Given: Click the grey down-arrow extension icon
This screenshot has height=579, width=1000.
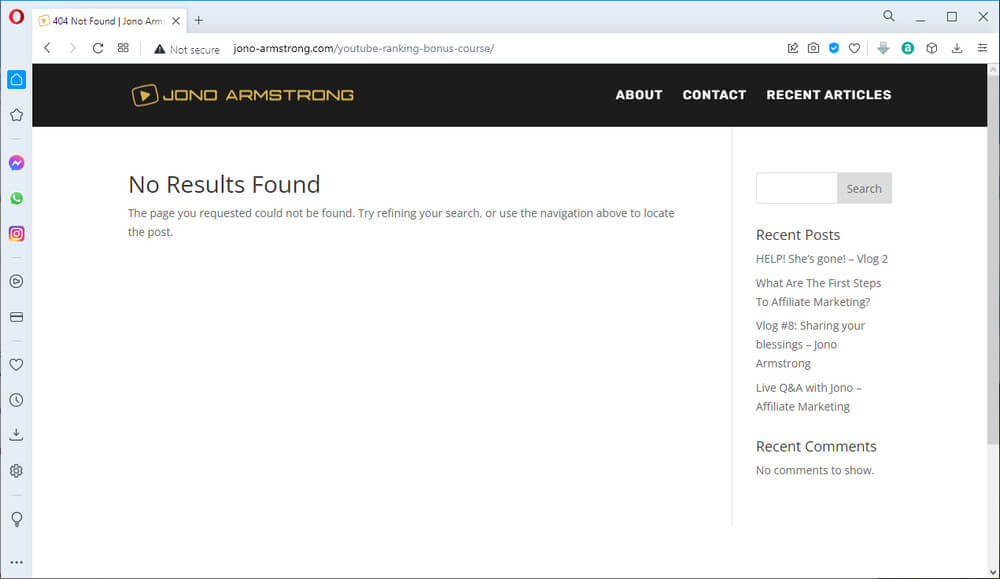Looking at the screenshot, I should pos(883,48).
